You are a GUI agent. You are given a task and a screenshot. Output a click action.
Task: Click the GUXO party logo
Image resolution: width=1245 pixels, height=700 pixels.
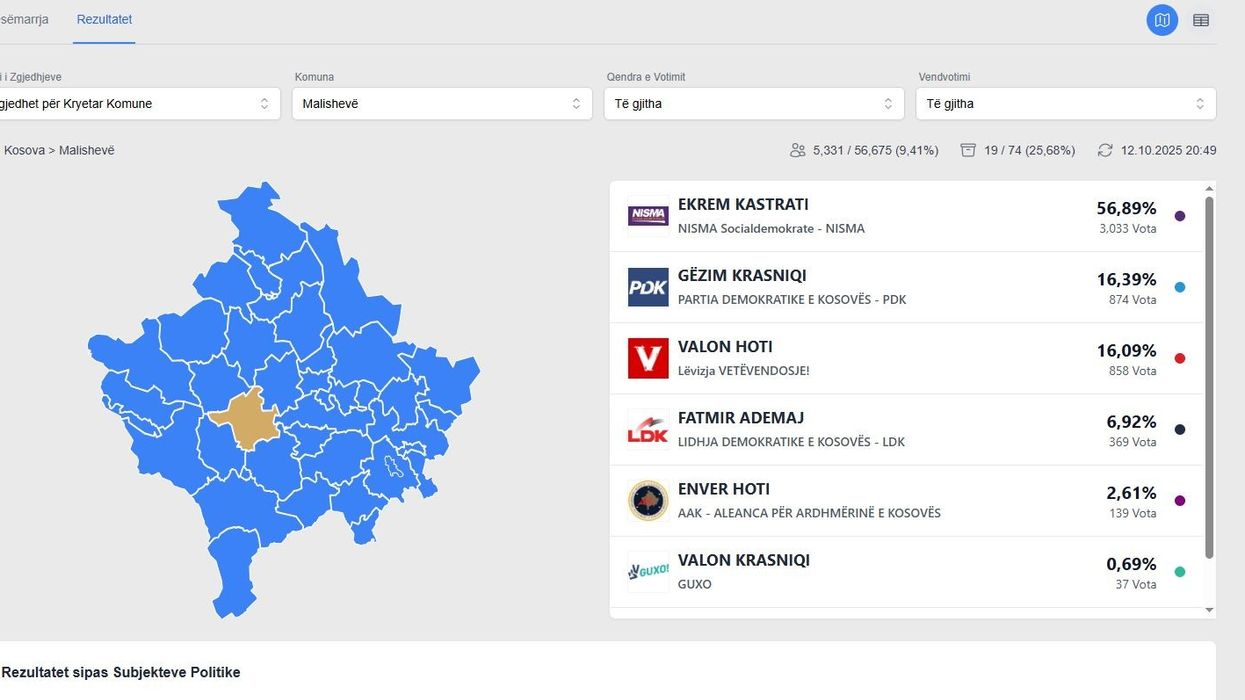(647, 570)
